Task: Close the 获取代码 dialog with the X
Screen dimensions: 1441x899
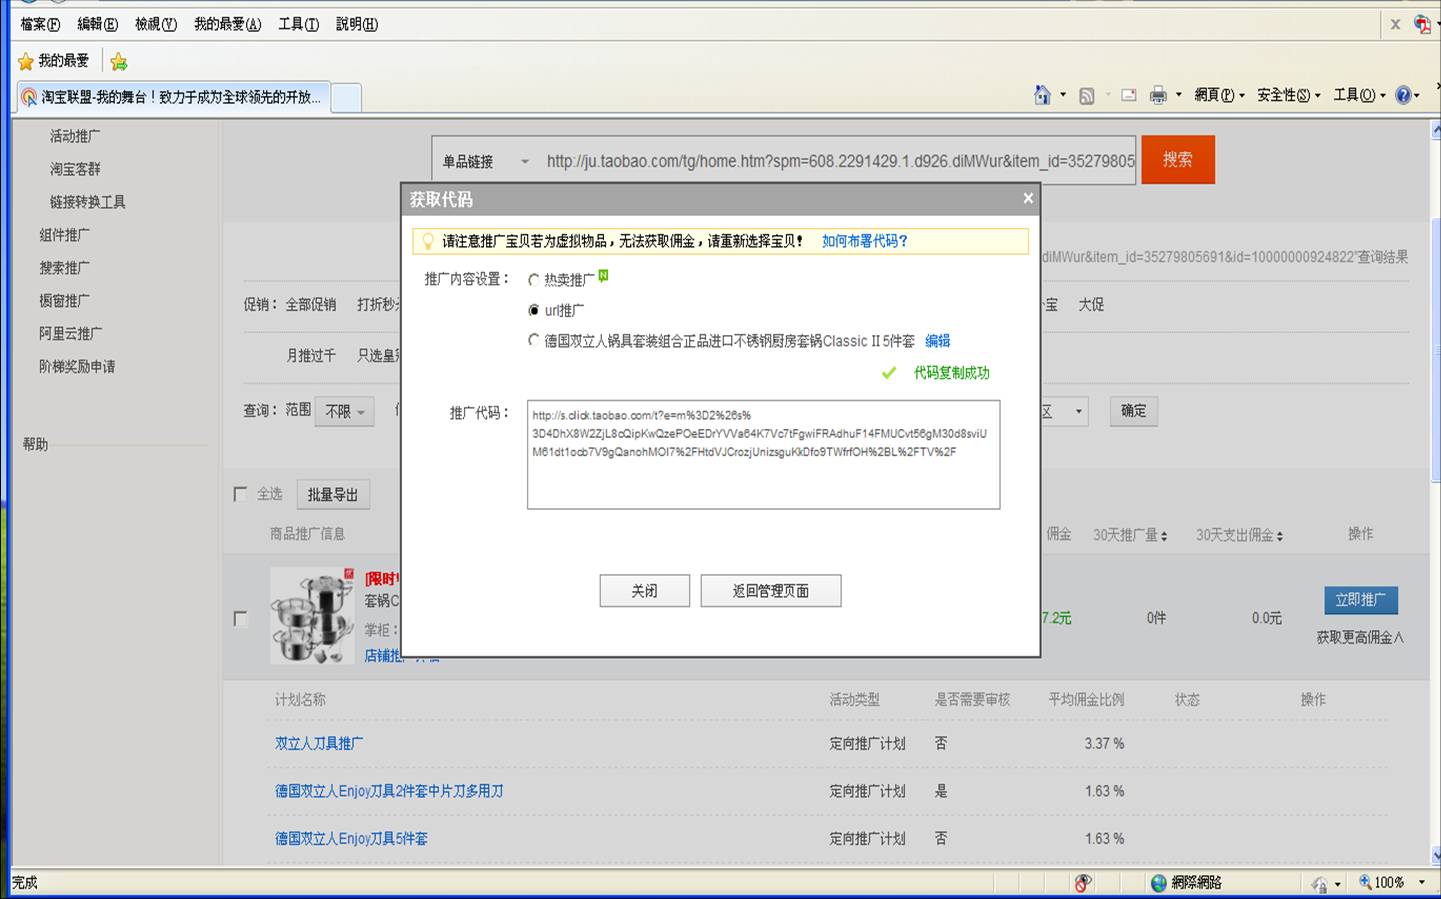Action: (x=1027, y=198)
